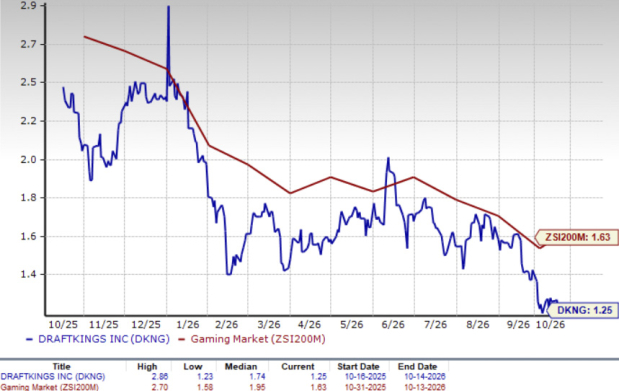Click the High column header
Screen dimensions: 619x391
pyautogui.click(x=147, y=367)
